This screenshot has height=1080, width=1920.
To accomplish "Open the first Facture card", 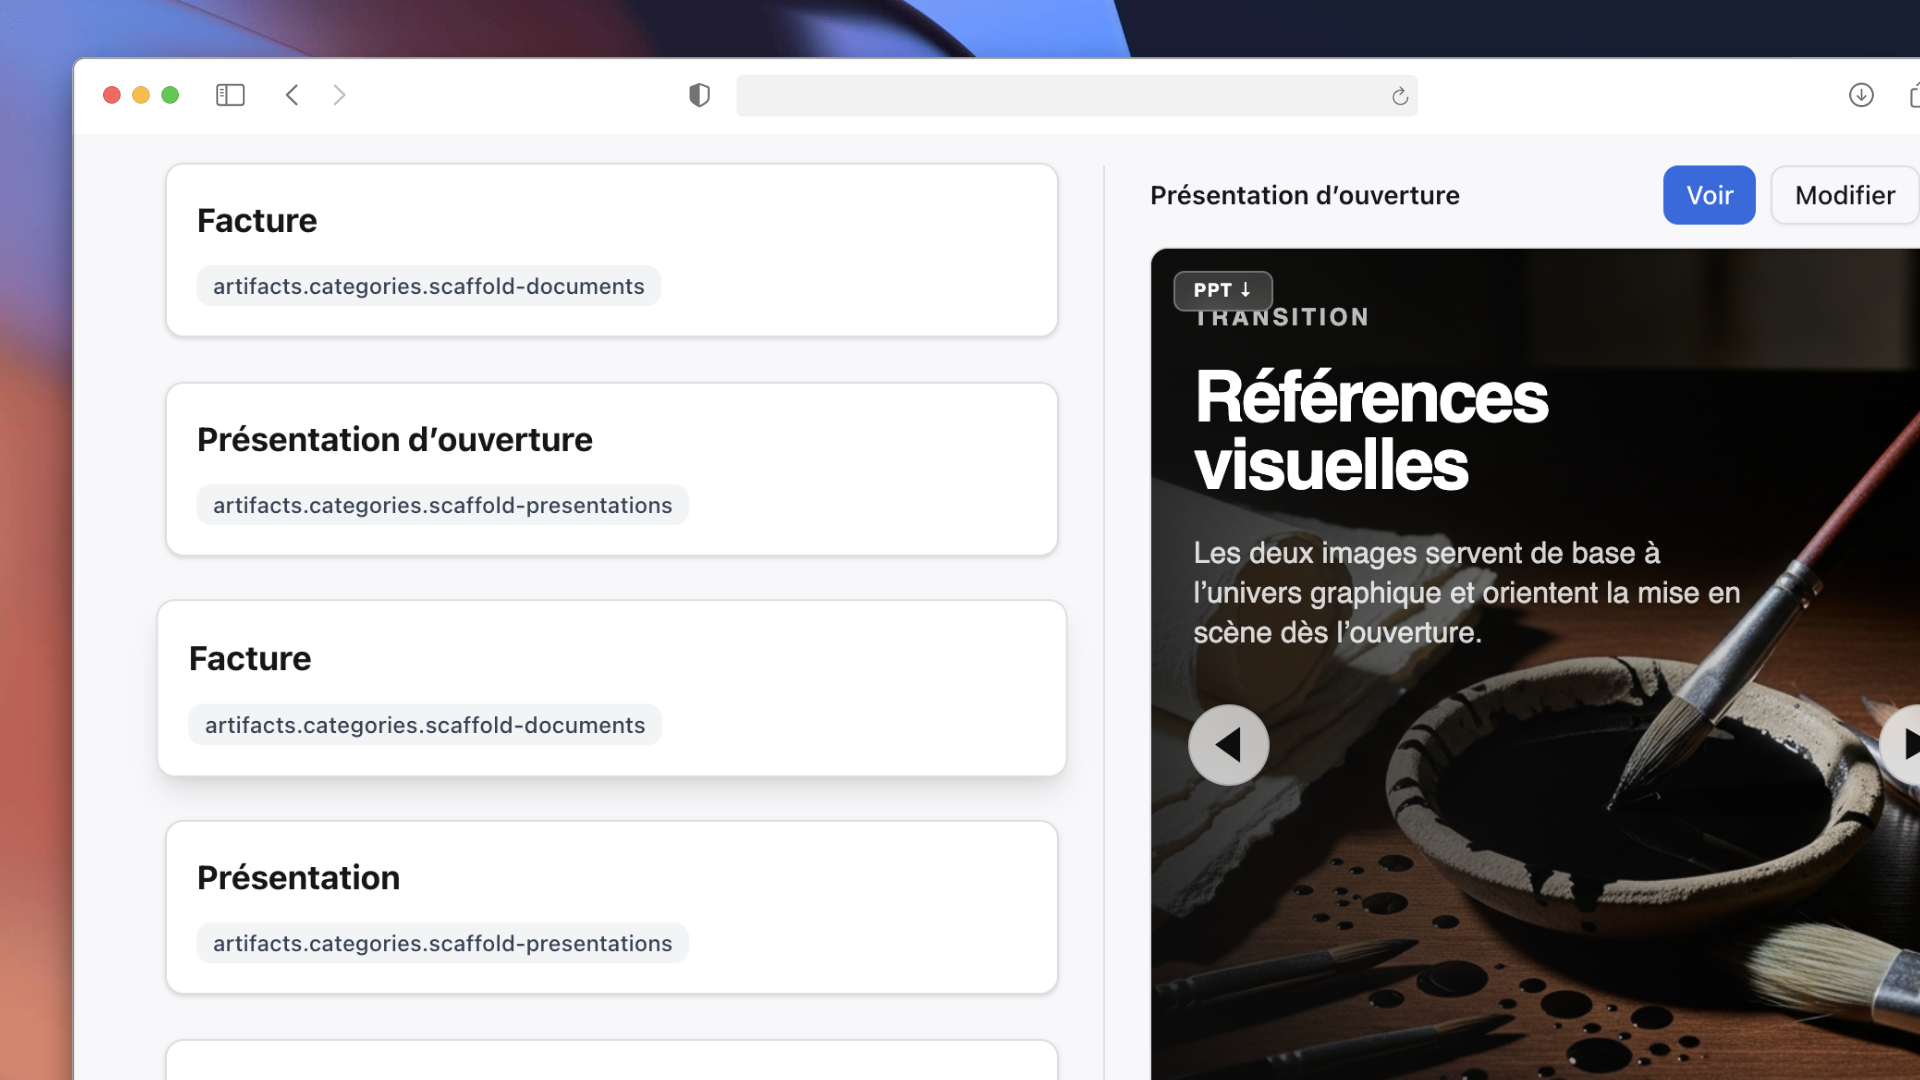I will [x=612, y=250].
